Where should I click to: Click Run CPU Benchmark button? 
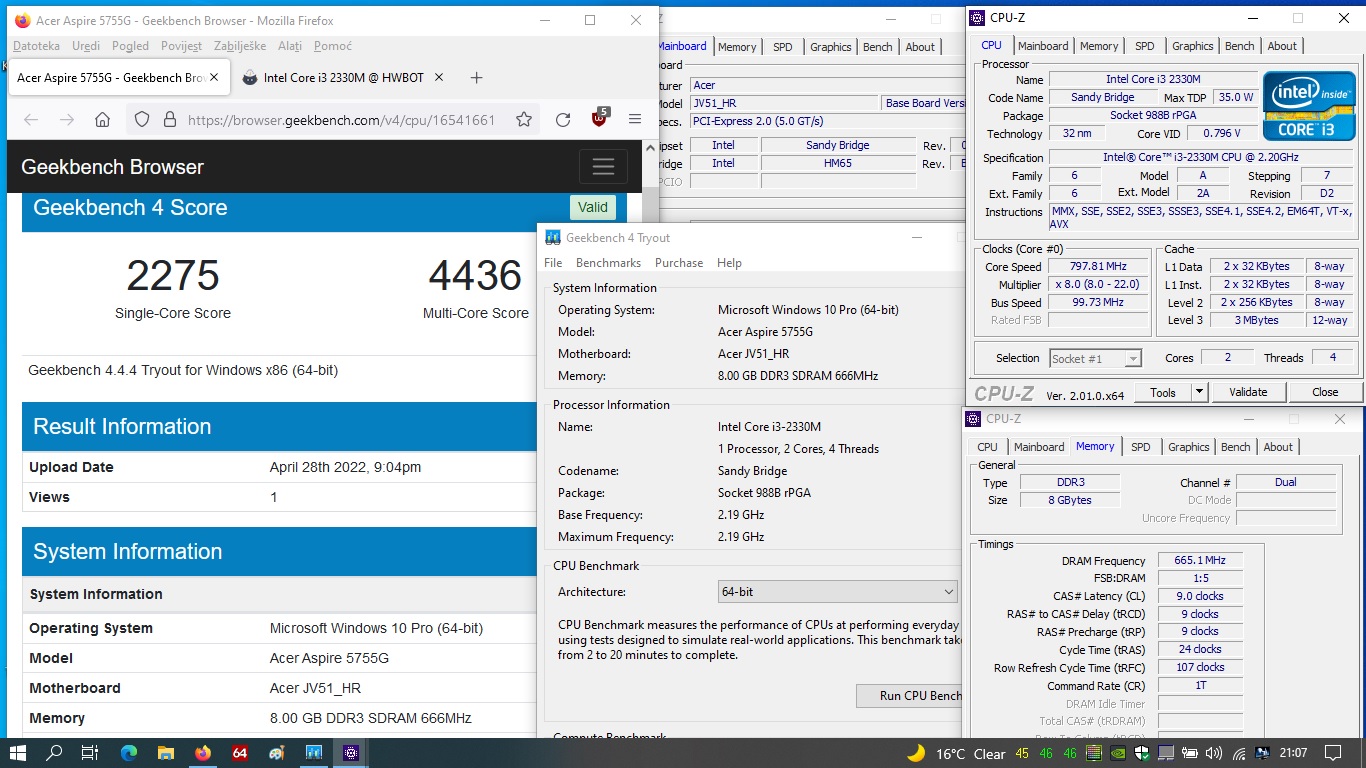908,695
